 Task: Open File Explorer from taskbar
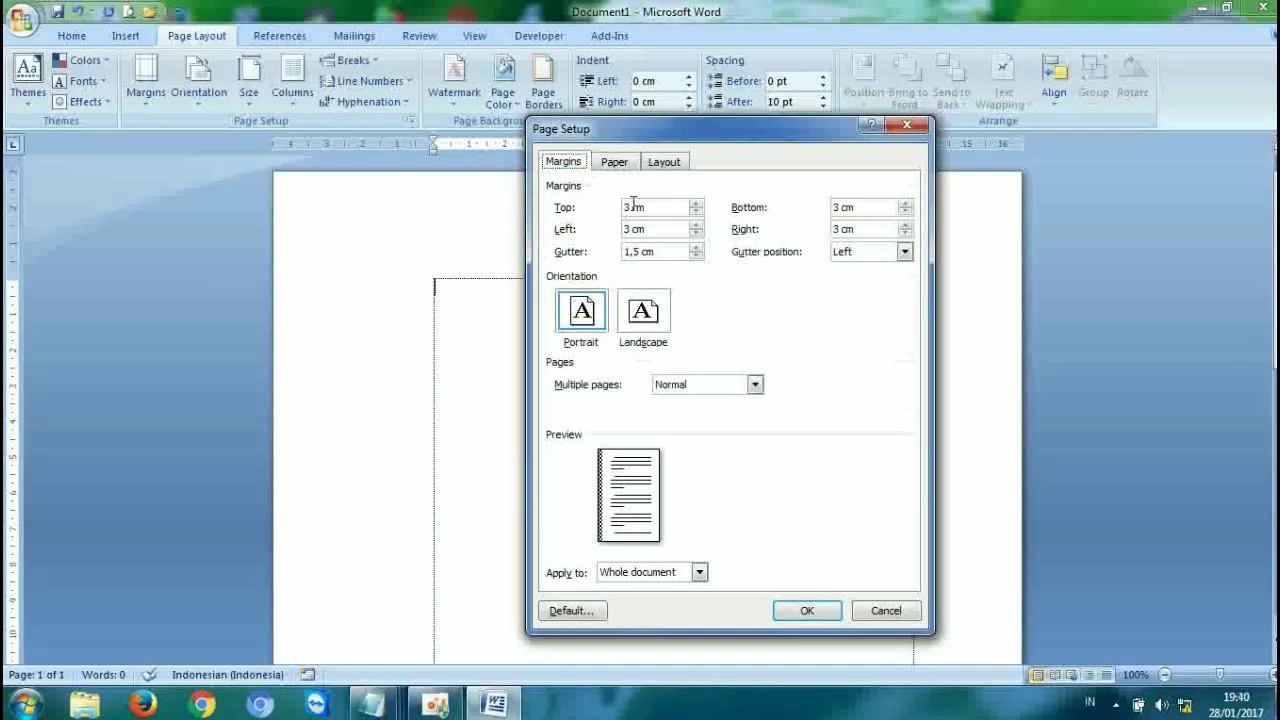pos(85,704)
